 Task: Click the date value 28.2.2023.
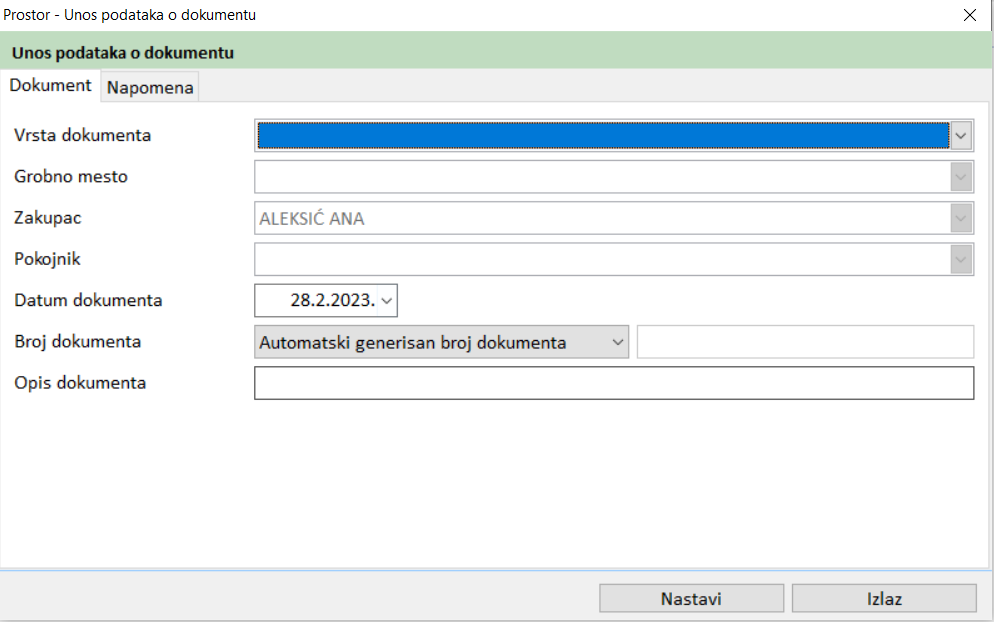tap(332, 300)
